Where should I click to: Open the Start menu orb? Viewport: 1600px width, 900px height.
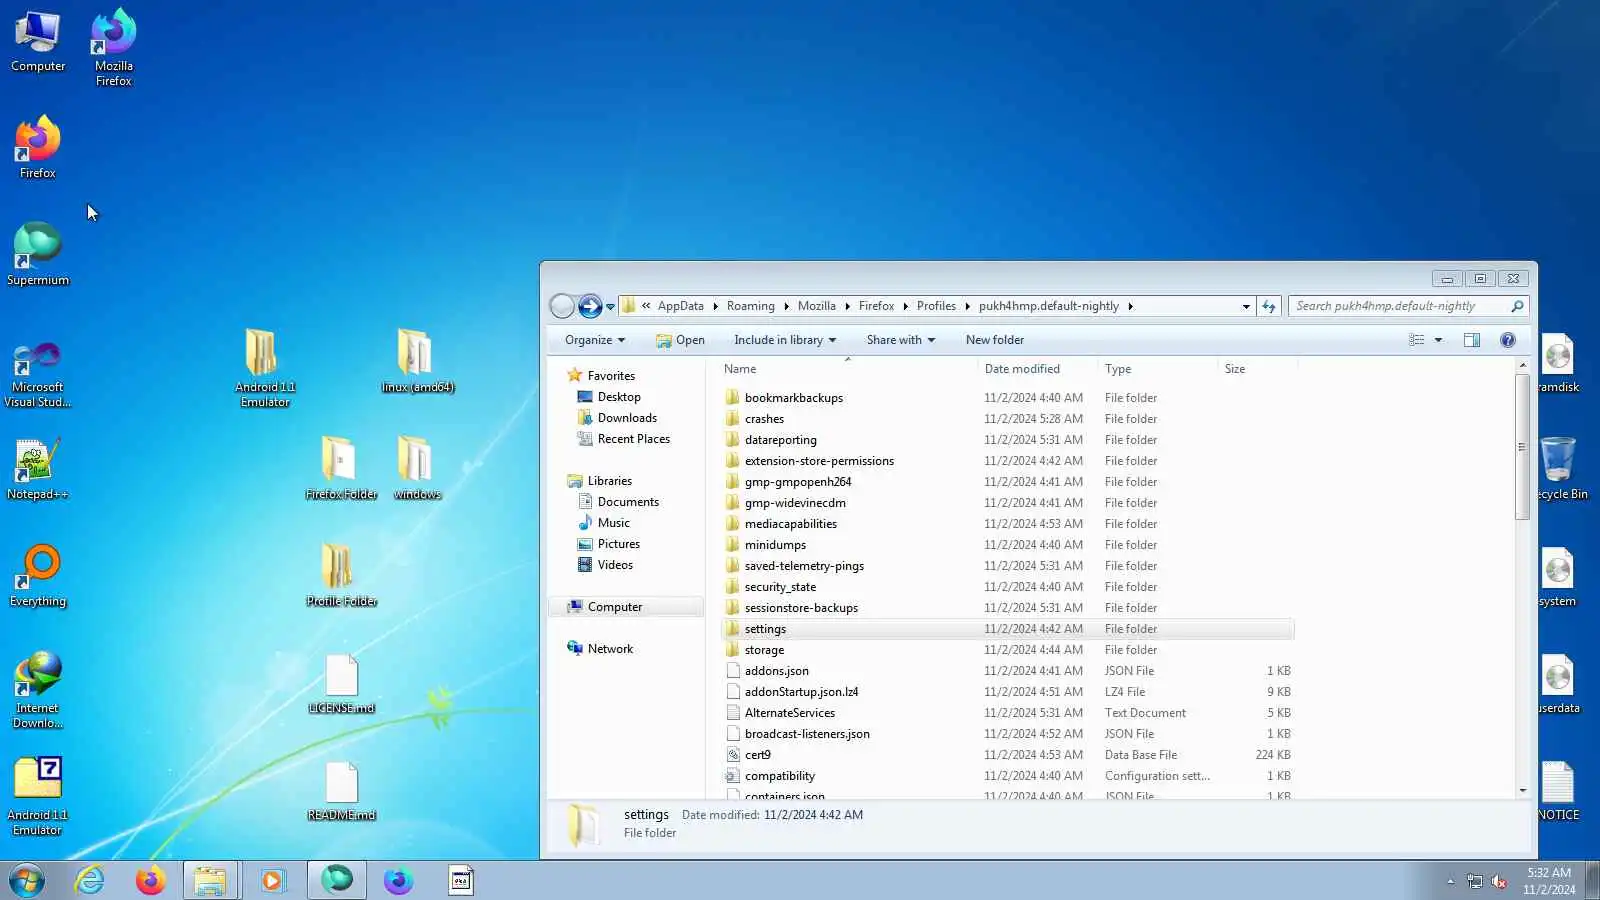[x=27, y=881]
